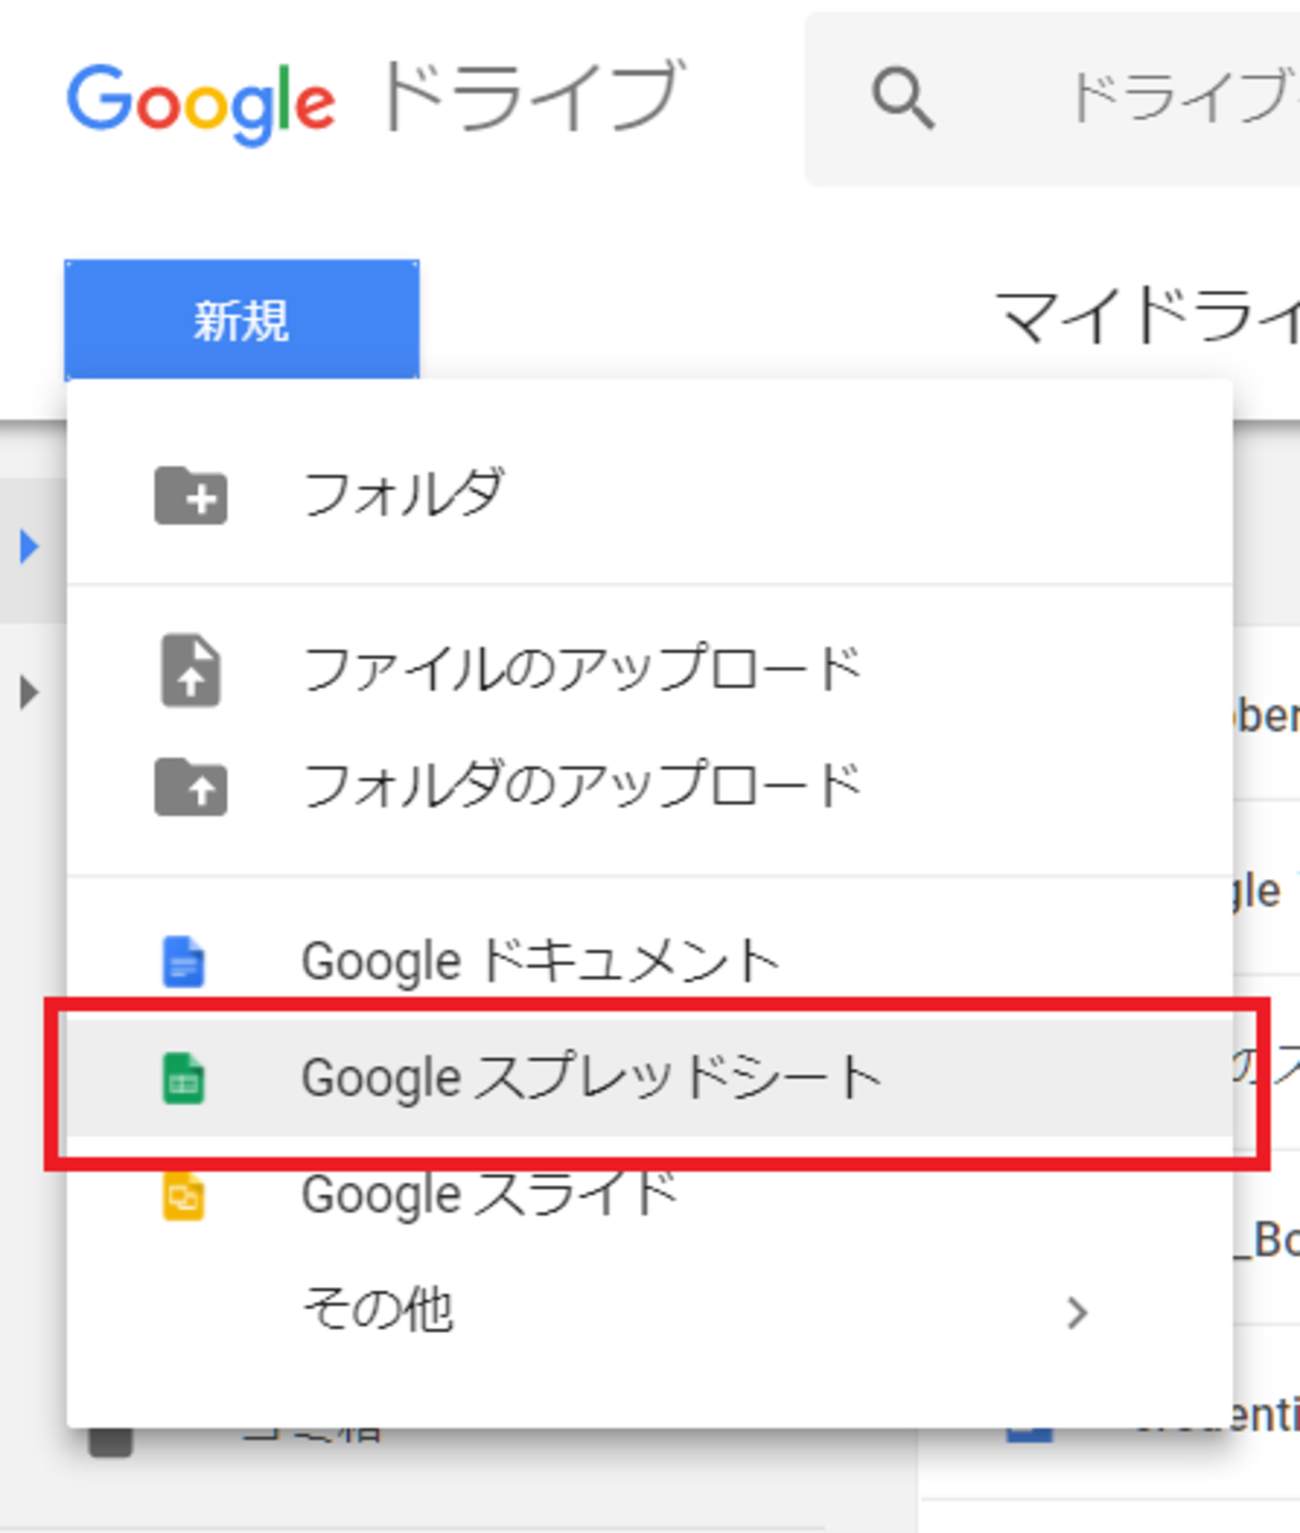Expand the blue sidebar tree arrow
This screenshot has width=1300, height=1533.
tap(29, 546)
